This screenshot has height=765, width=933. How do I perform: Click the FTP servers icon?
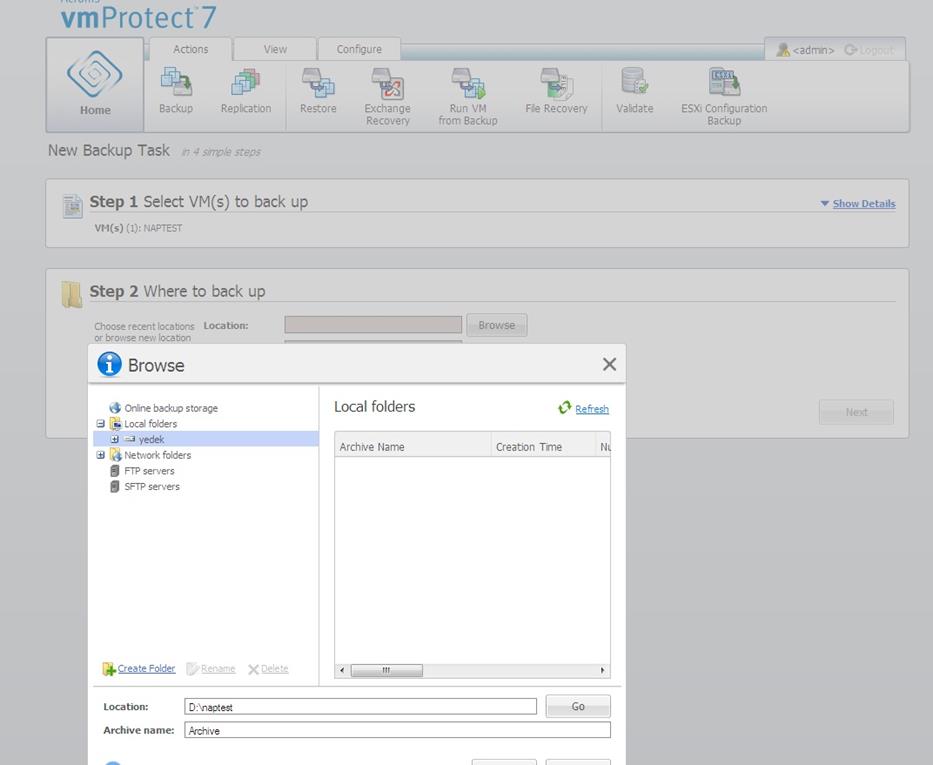pyautogui.click(x=115, y=471)
